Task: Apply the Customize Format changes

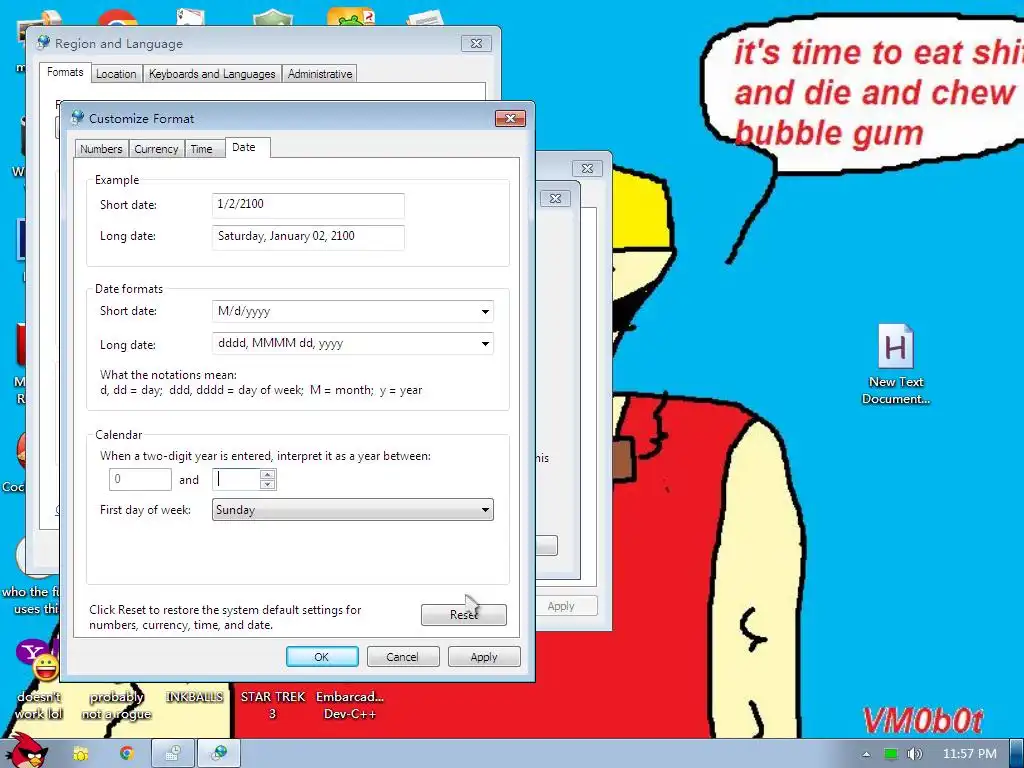Action: point(484,657)
